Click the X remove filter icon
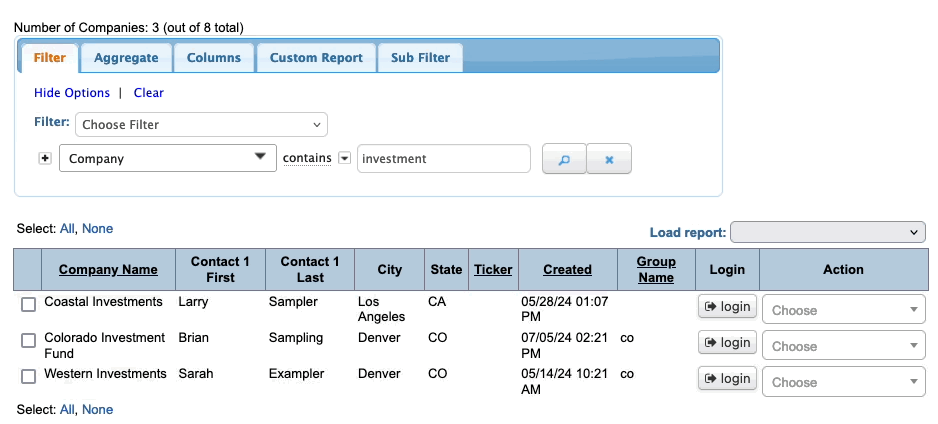The image size is (938, 424). (609, 159)
